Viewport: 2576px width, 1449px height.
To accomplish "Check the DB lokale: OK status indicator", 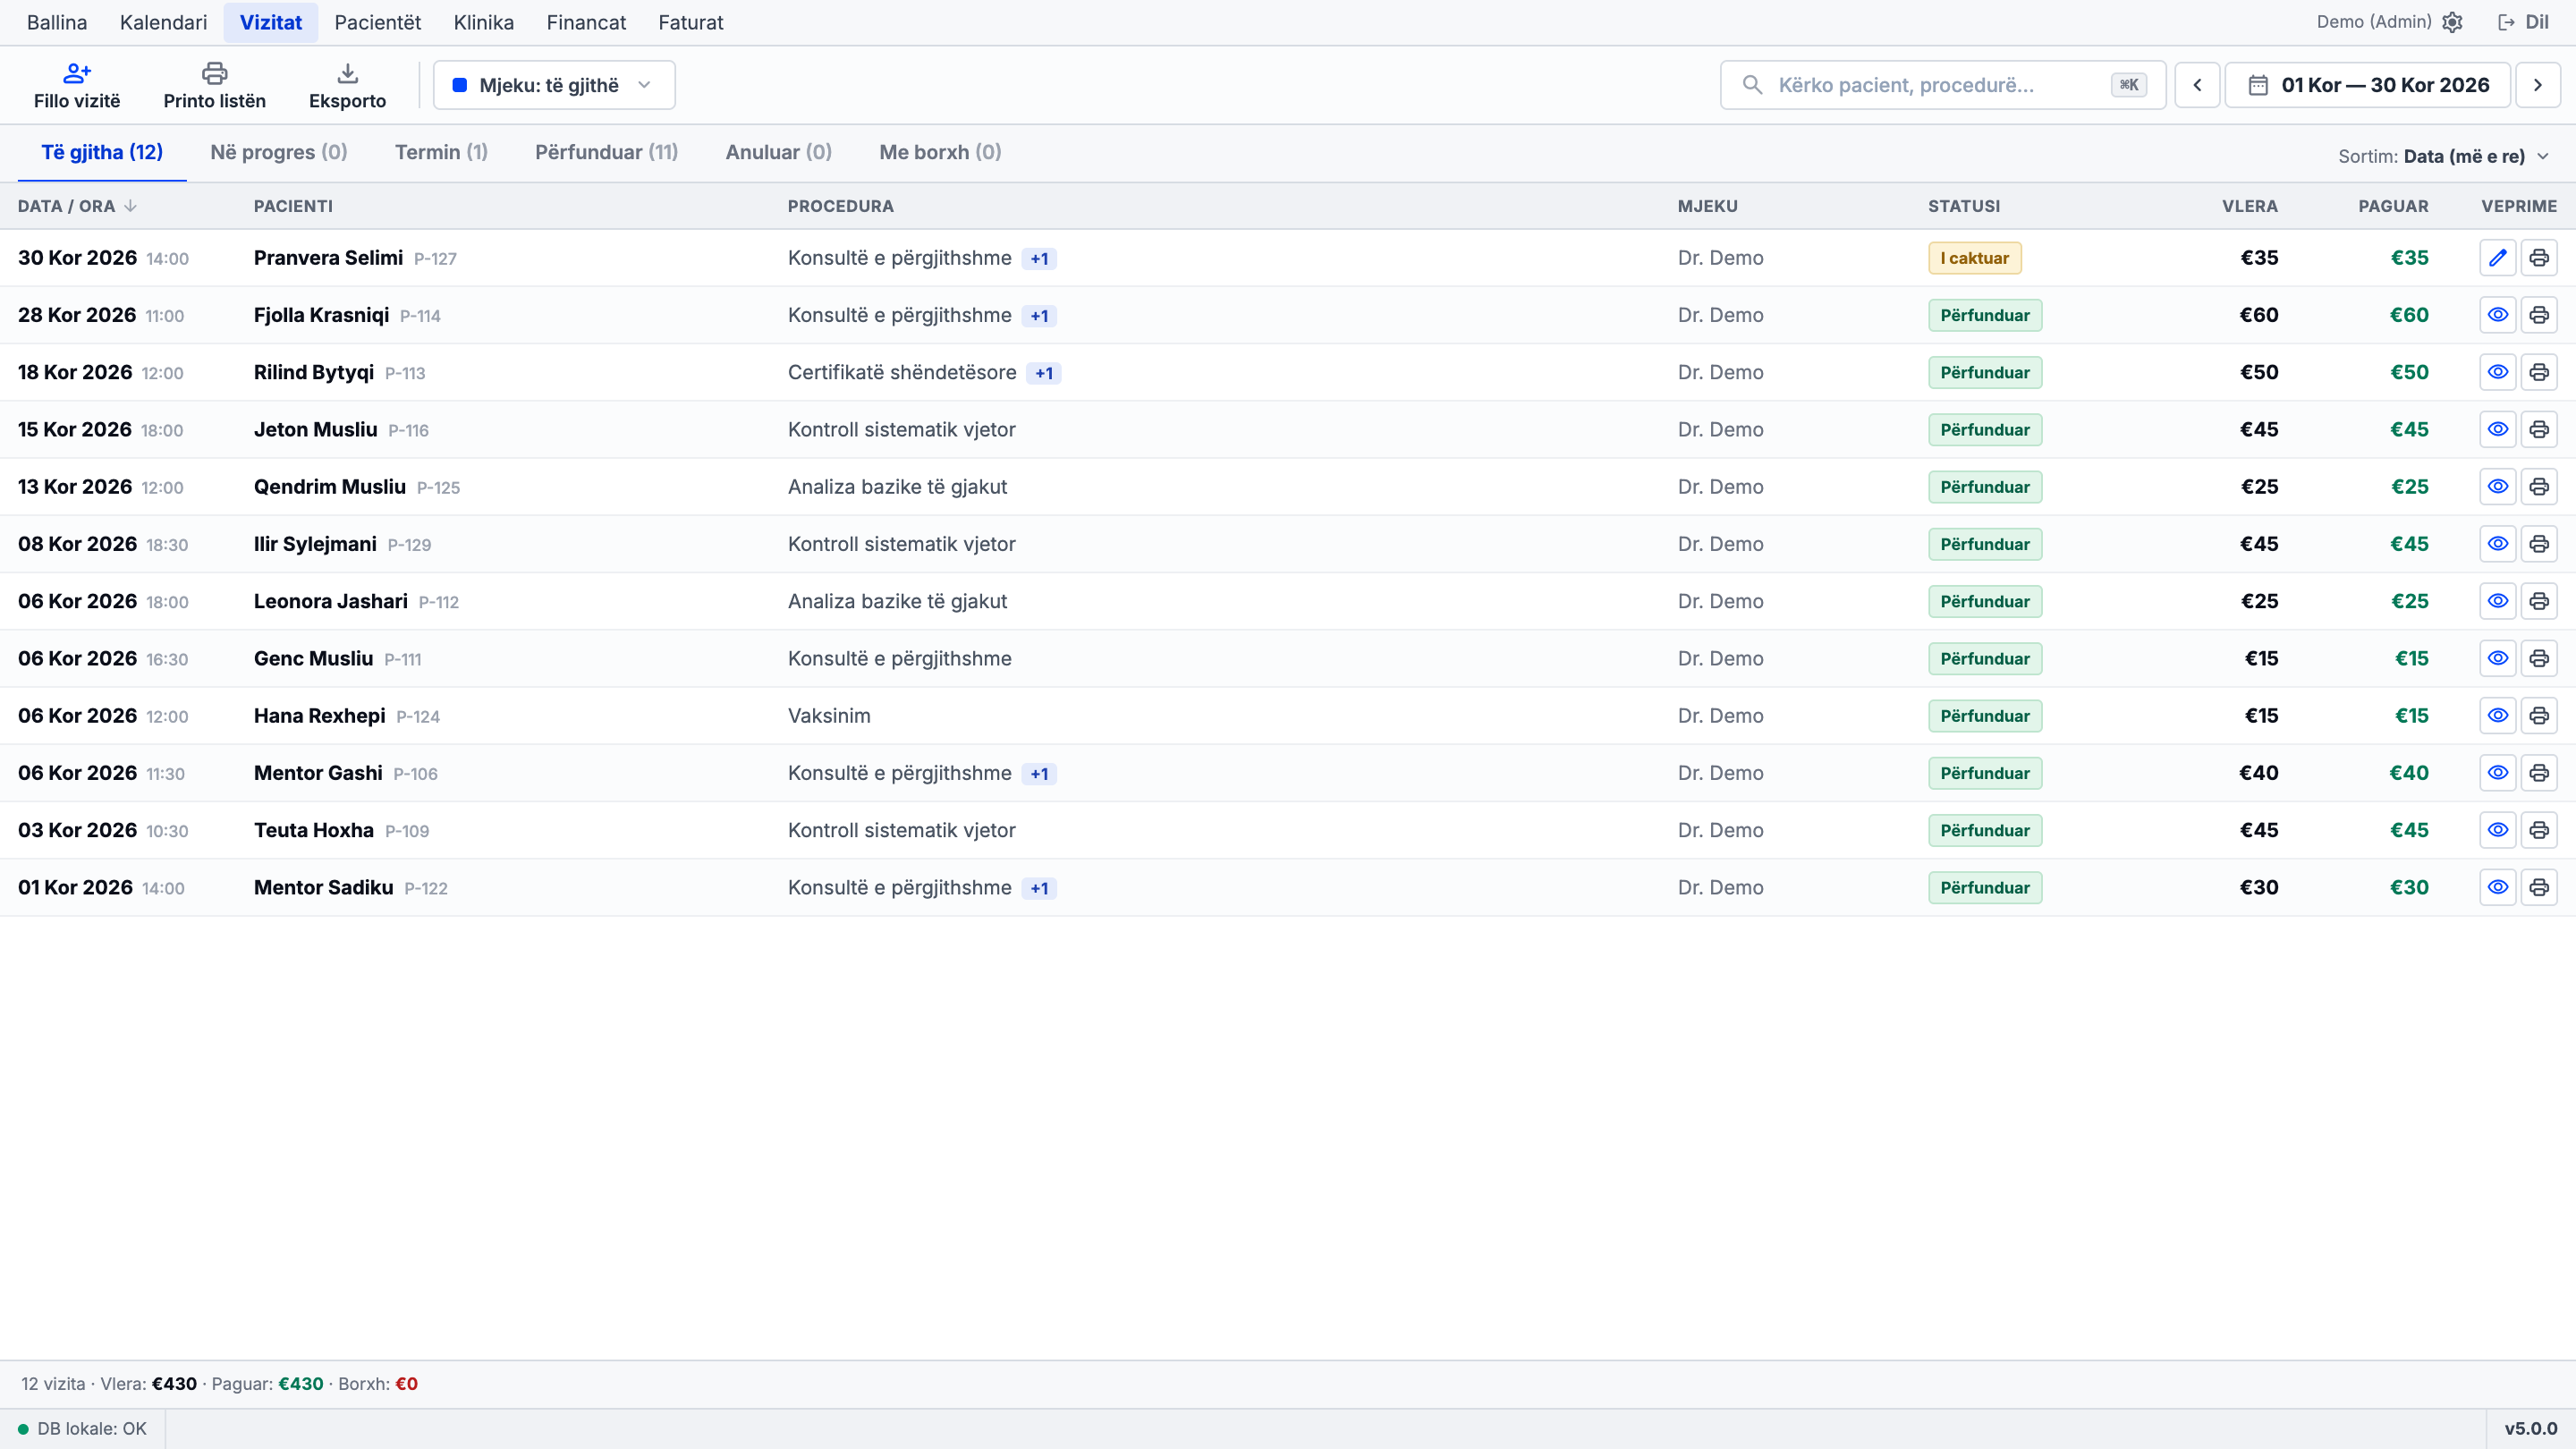I will click(82, 1429).
